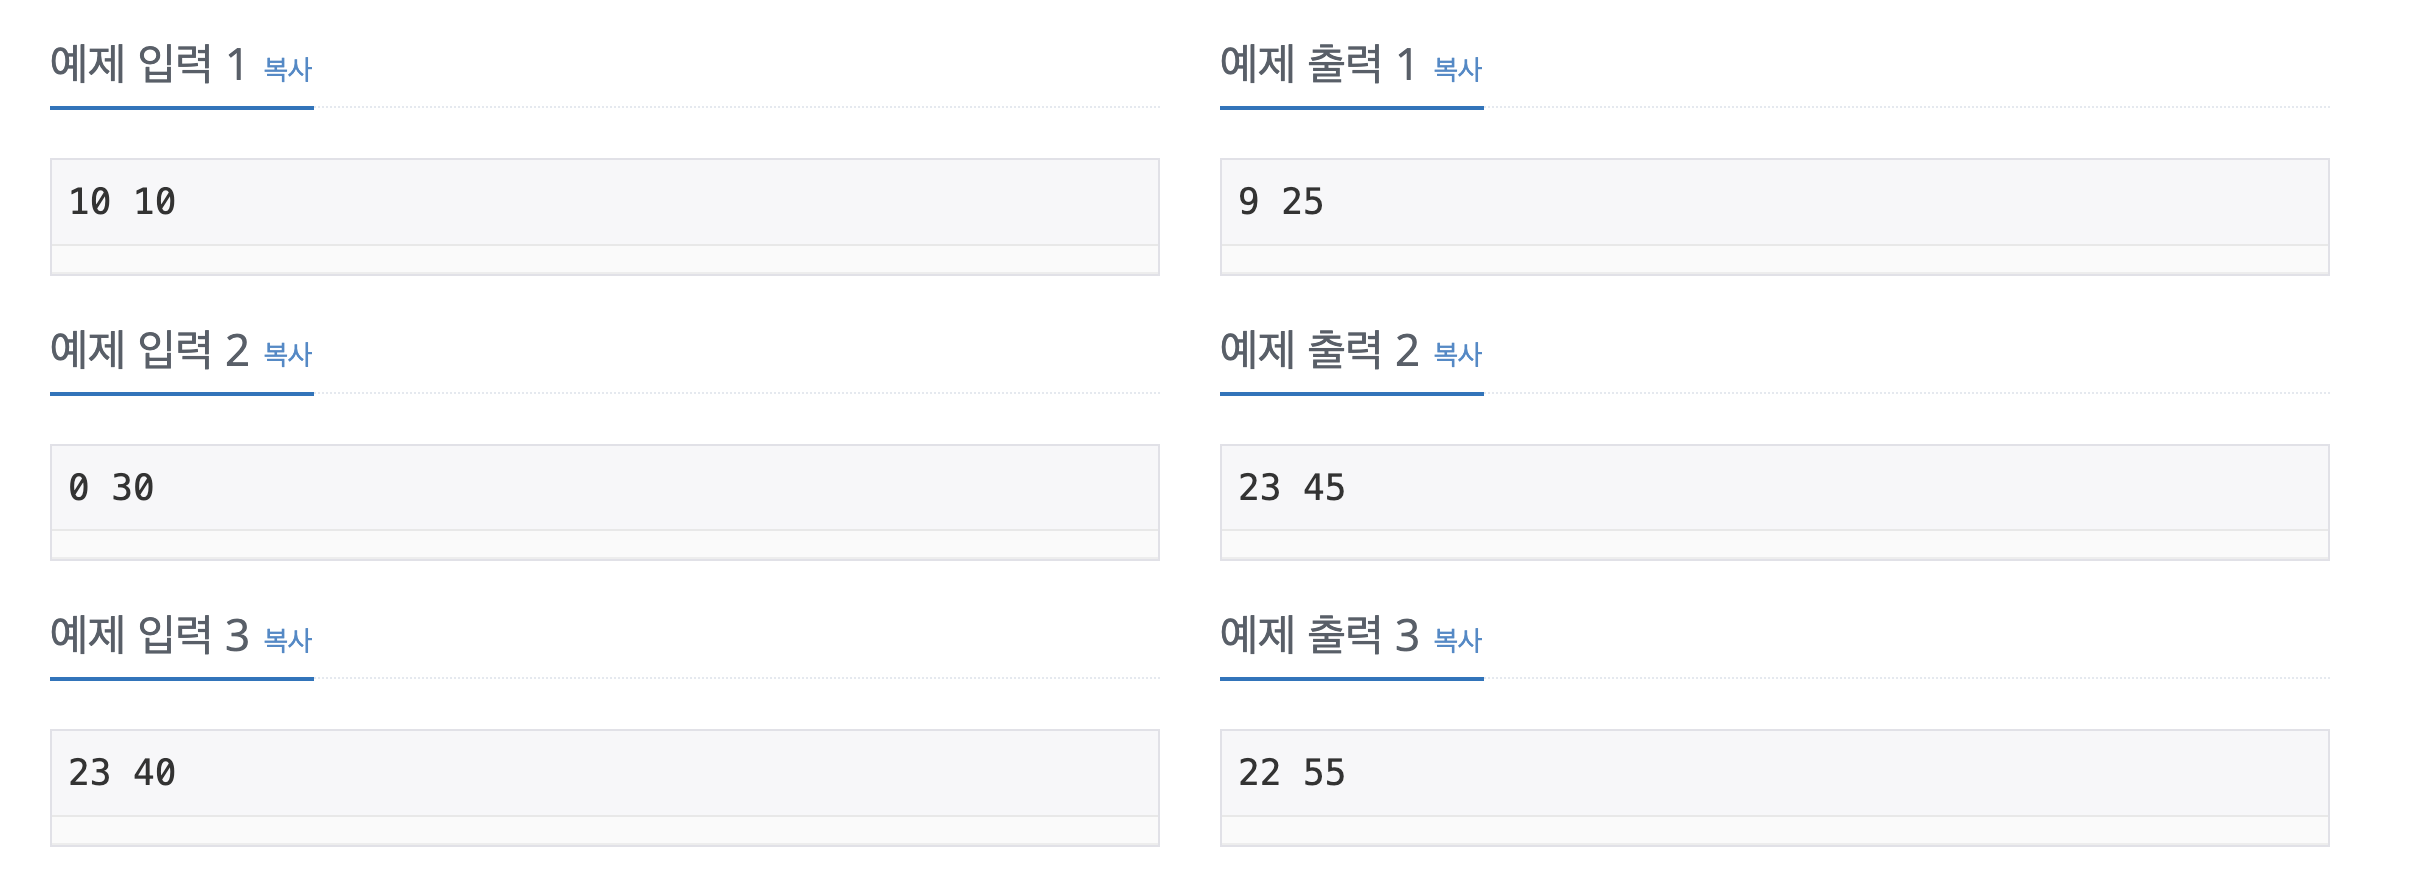Click the '9 25' sample output box

click(x=1775, y=216)
